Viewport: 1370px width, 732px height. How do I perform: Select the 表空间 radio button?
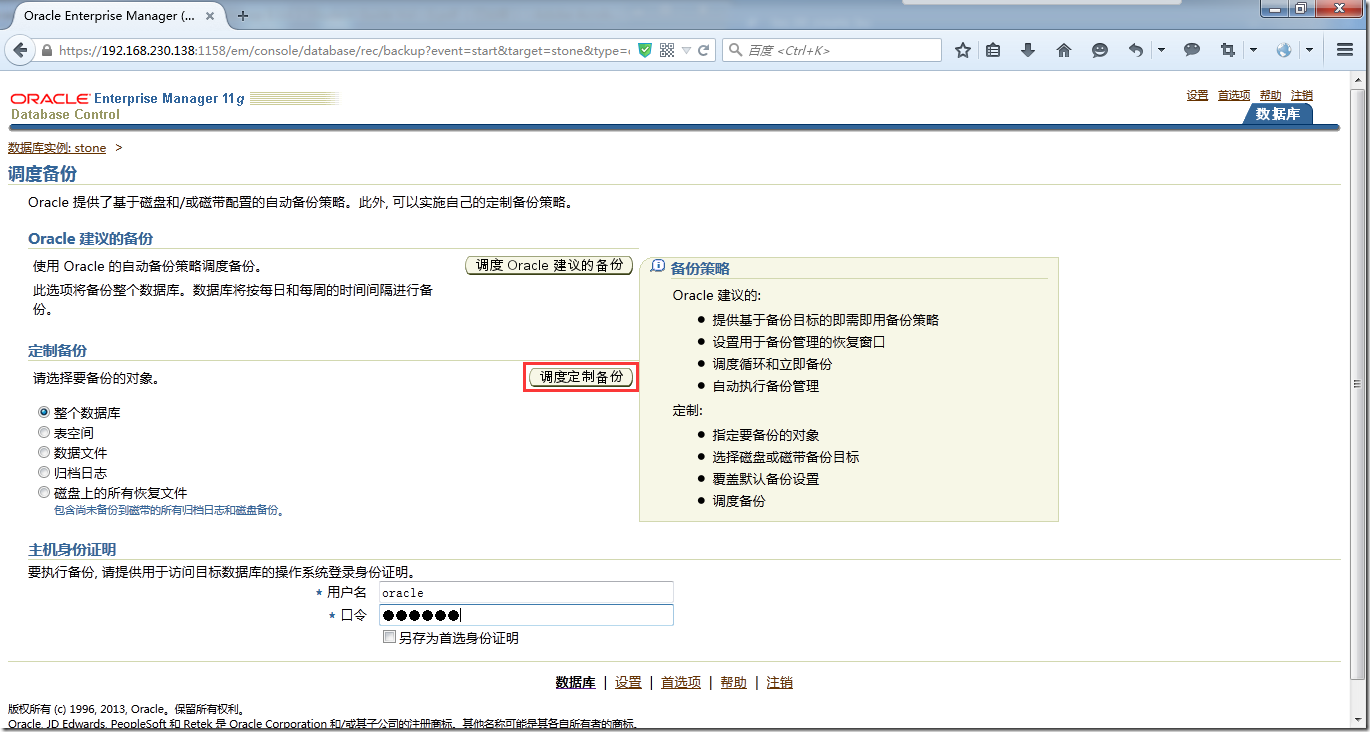click(44, 432)
